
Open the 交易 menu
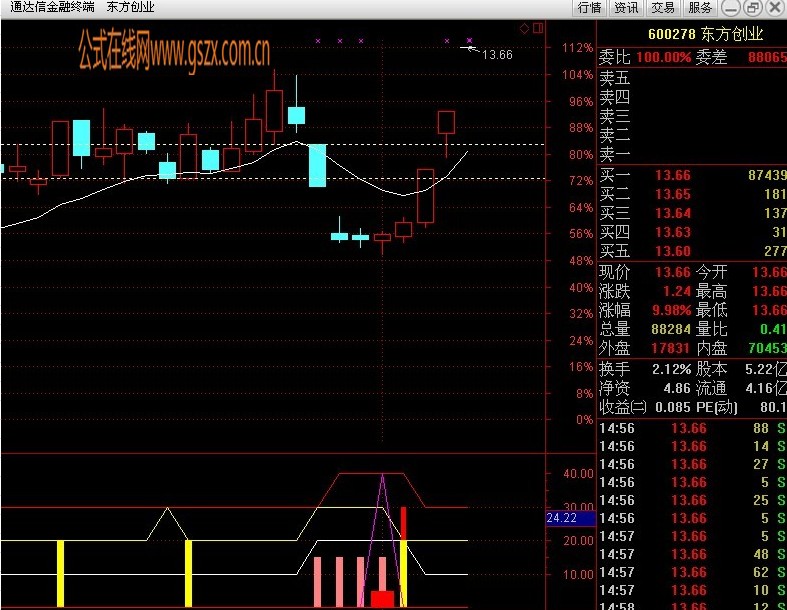[x=663, y=8]
